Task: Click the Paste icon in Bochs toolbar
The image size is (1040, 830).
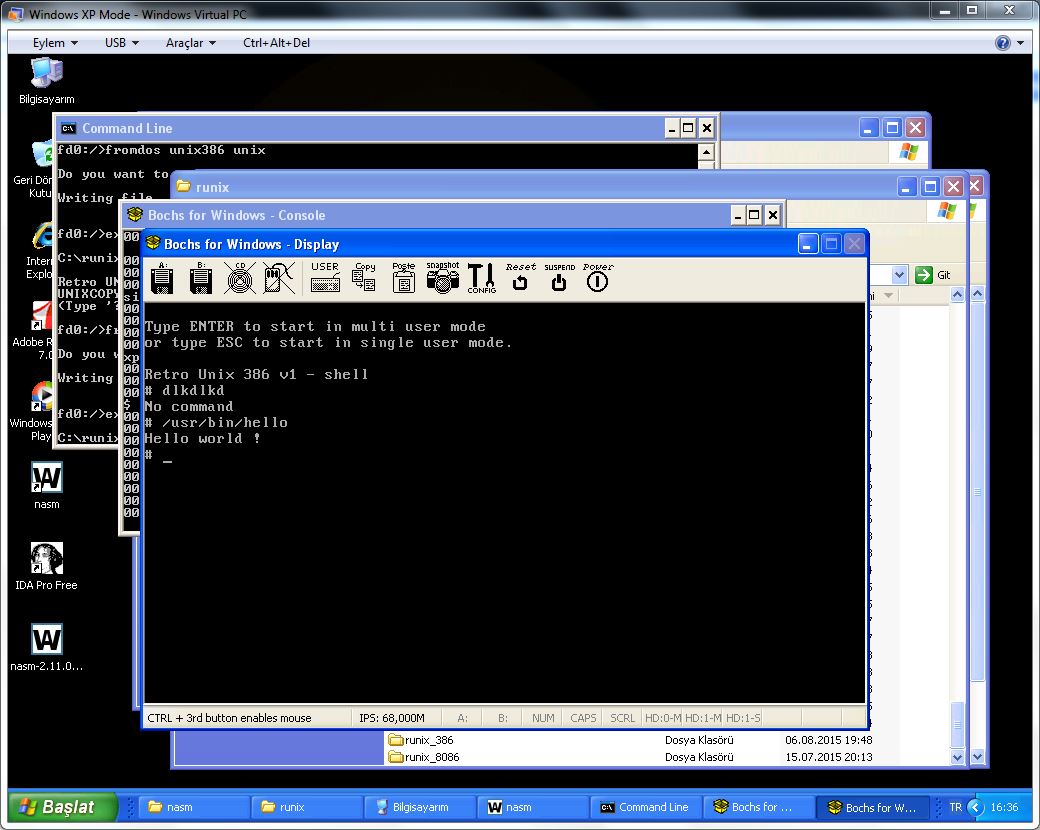Action: 403,277
